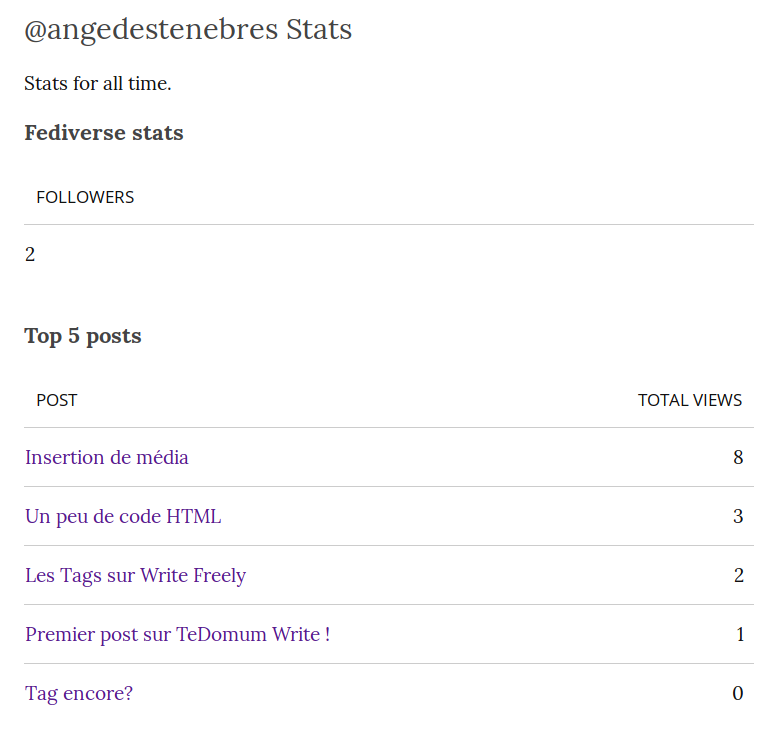
Task: Open the "Un peu de code HTML" post
Action: pyautogui.click(x=123, y=517)
